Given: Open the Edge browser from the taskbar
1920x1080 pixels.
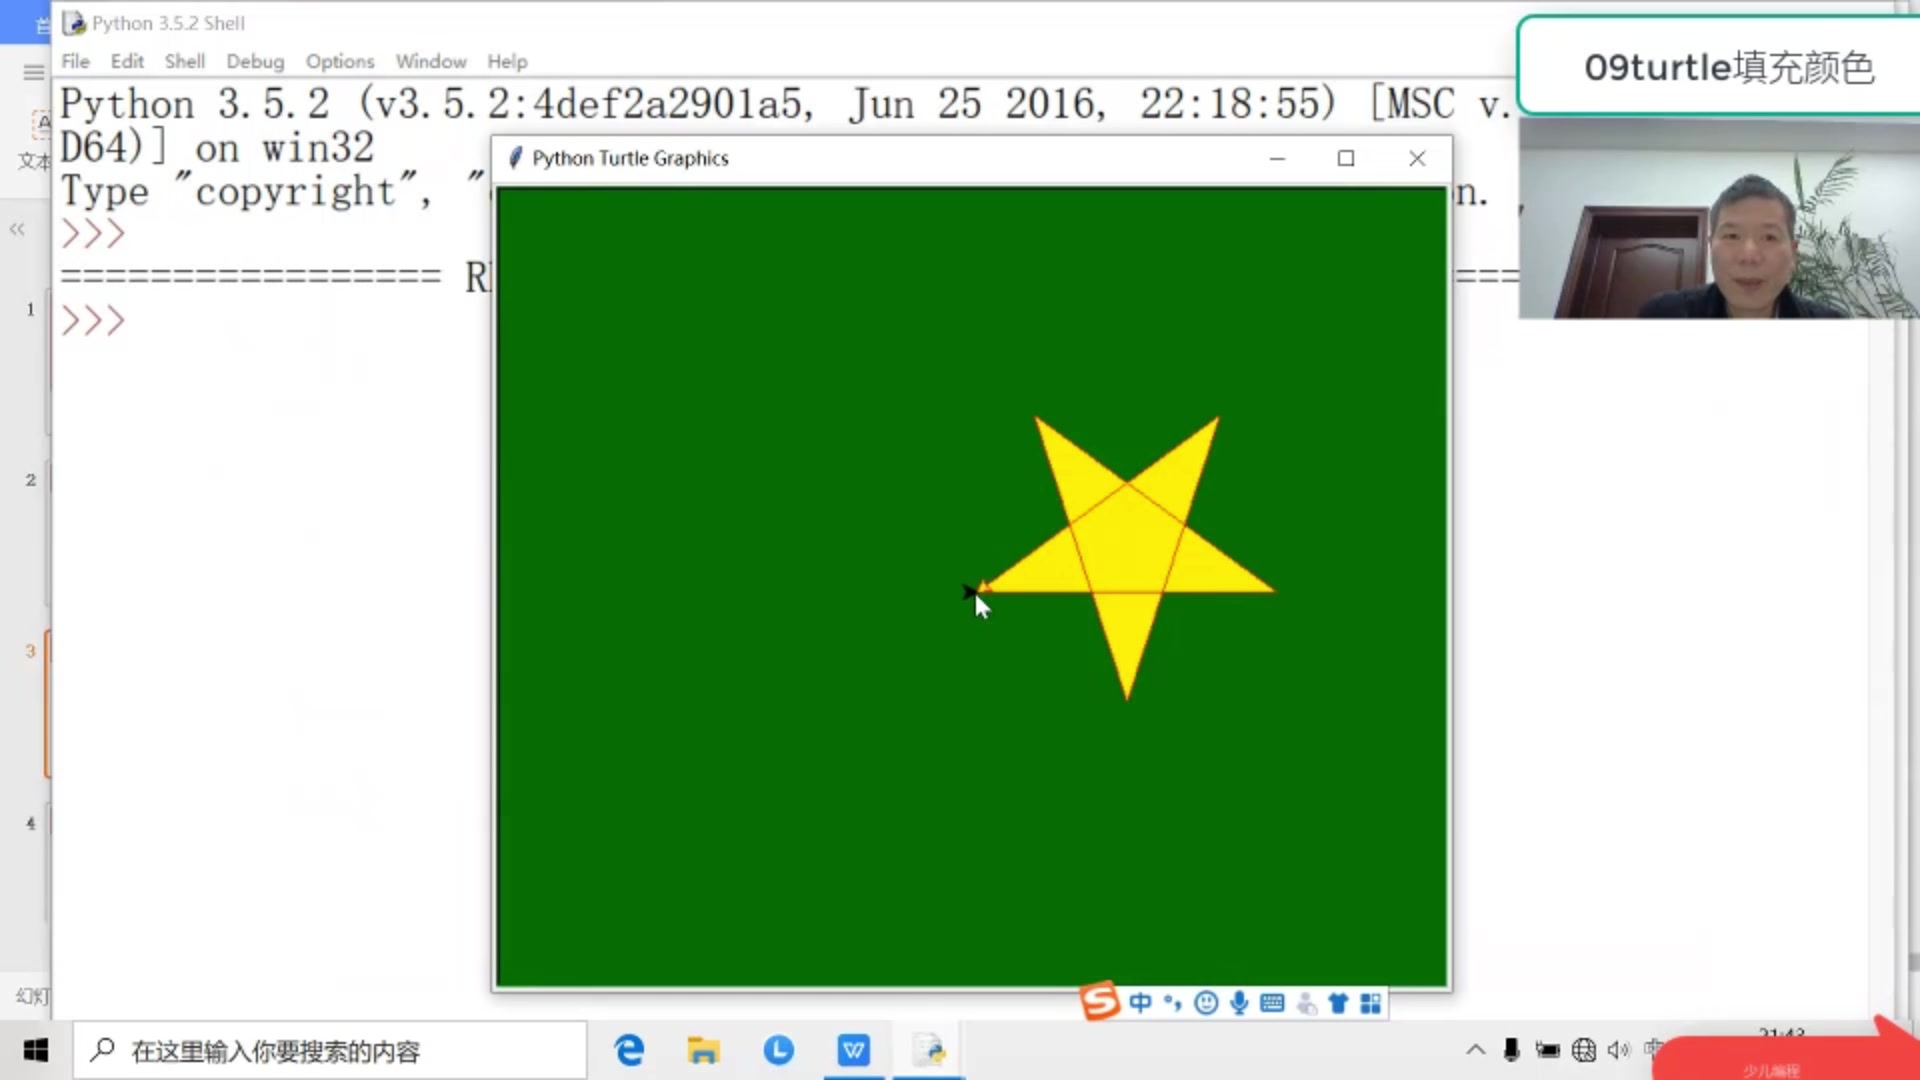Looking at the screenshot, I should point(629,1050).
